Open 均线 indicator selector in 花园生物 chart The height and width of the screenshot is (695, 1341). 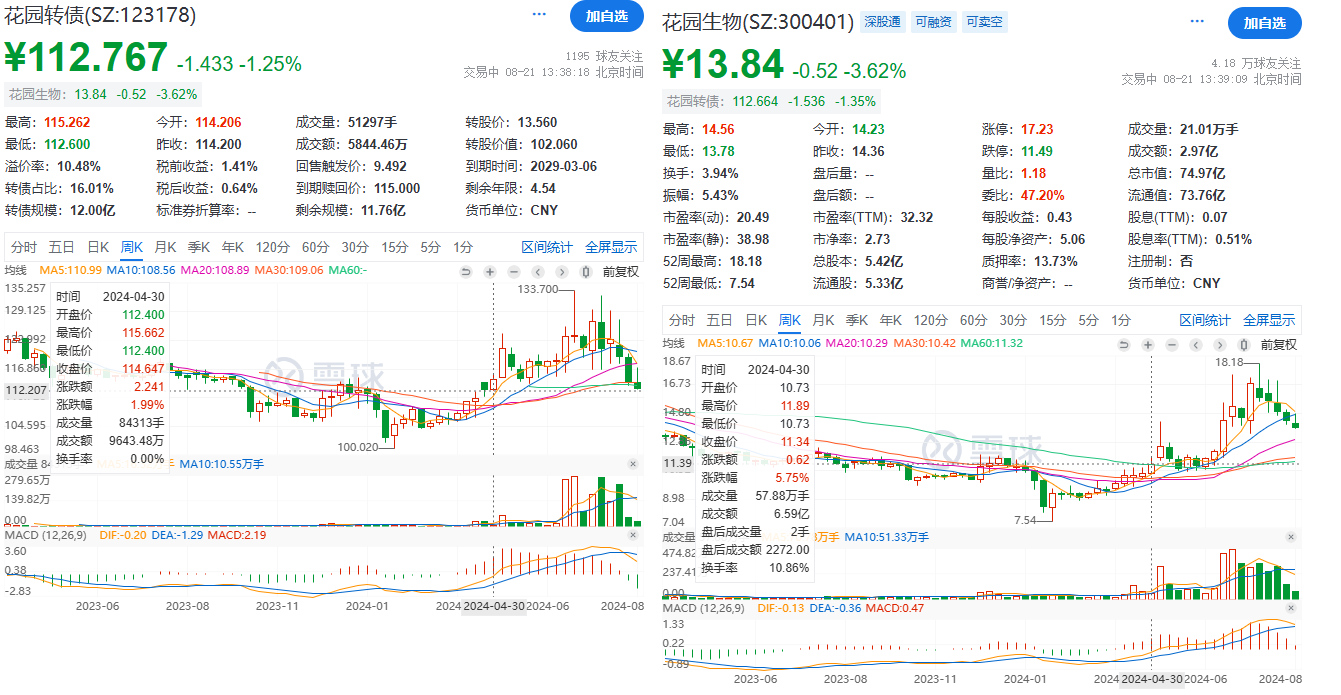click(675, 343)
